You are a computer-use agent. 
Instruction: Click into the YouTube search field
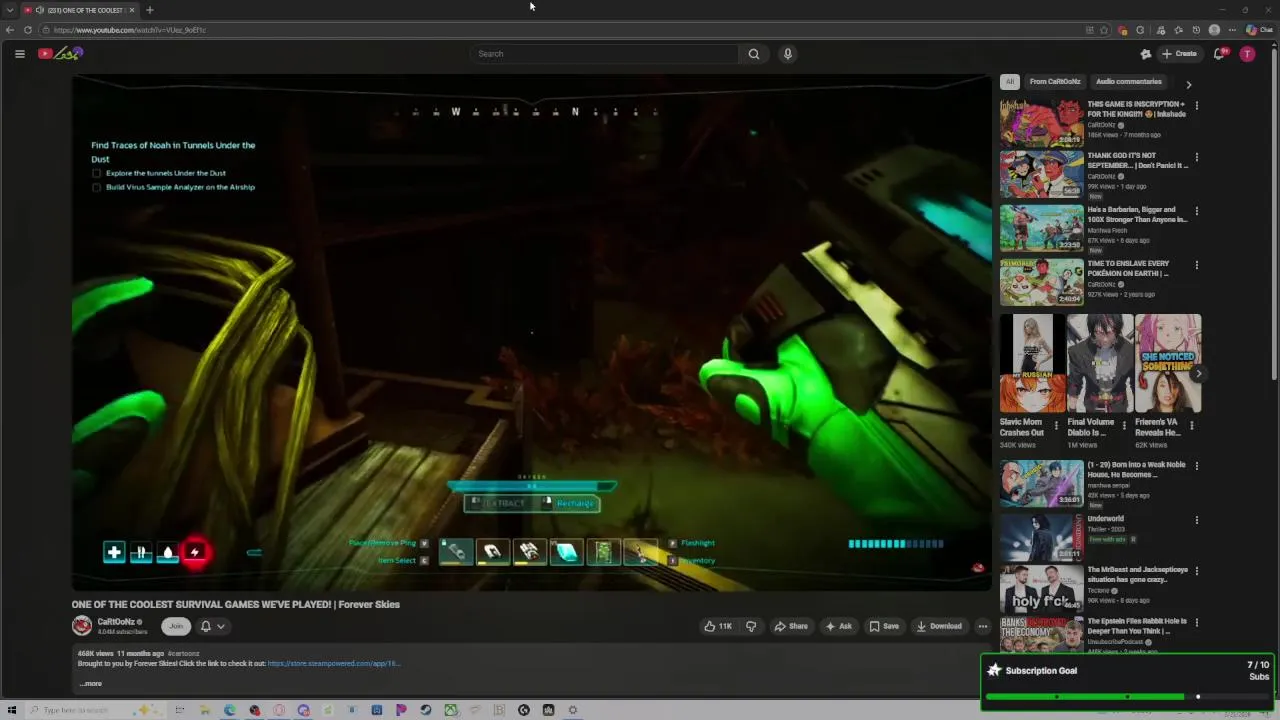pyautogui.click(x=605, y=54)
